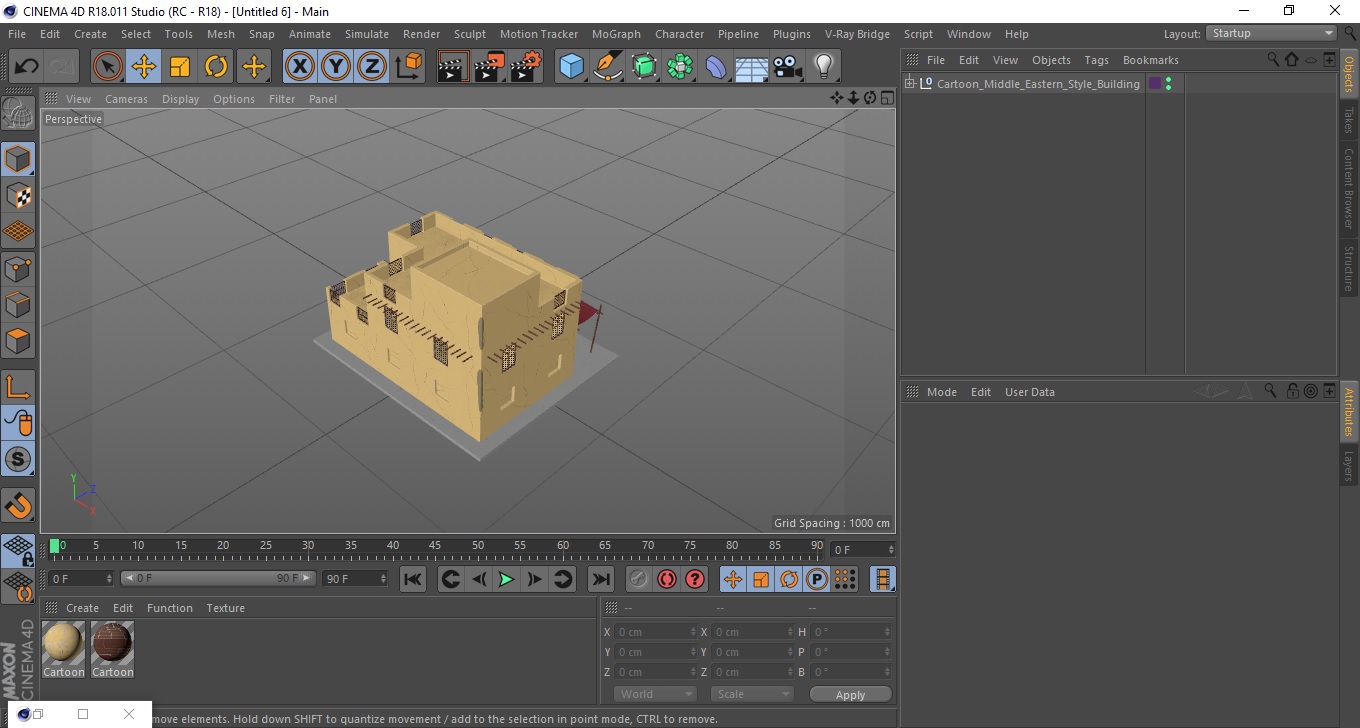Screen dimensions: 1360x728
Task: Select Cartoon_Middle_Eastern_Style_Building object
Action: [1038, 84]
